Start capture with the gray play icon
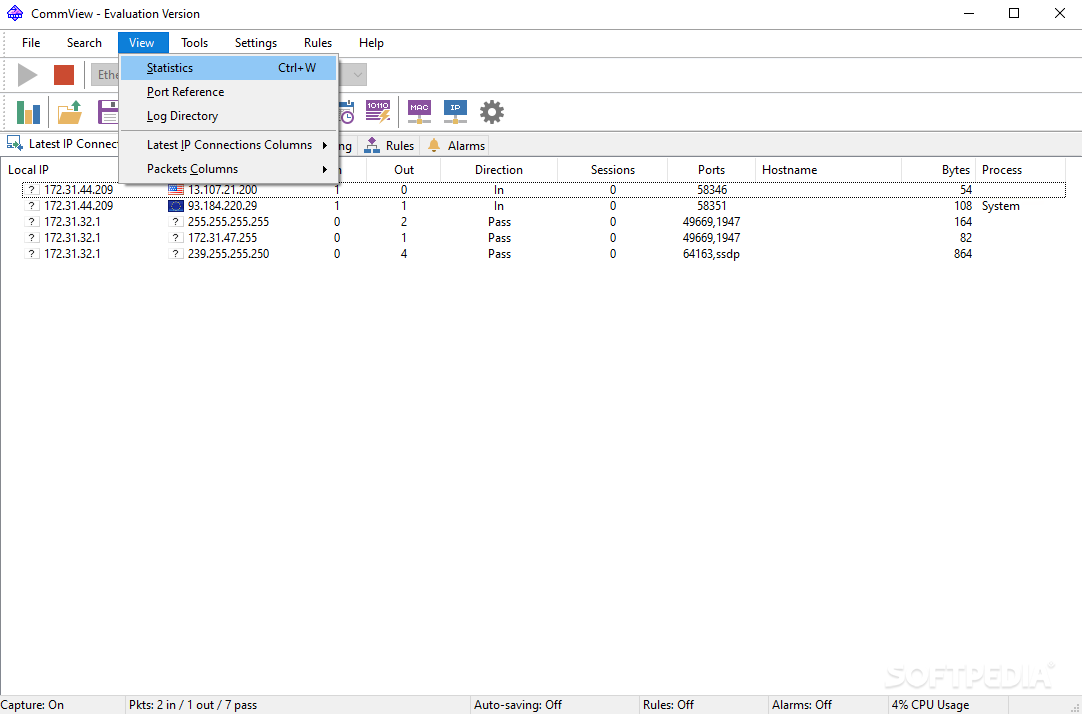 point(28,75)
